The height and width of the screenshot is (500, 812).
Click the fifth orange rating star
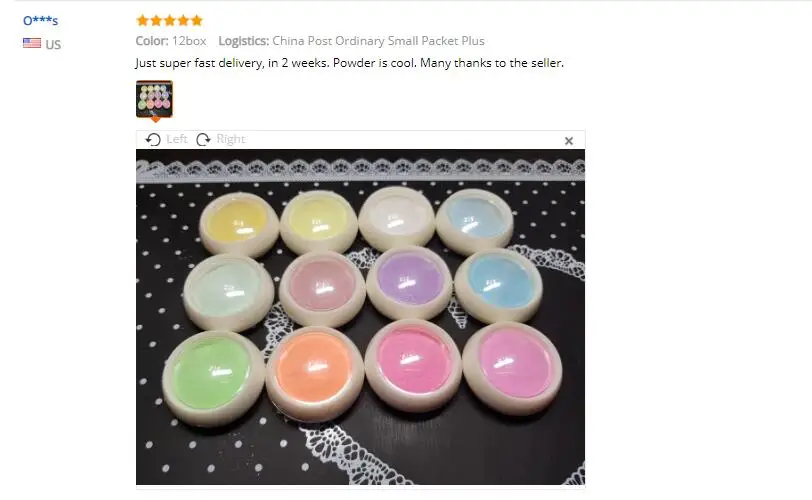pyautogui.click(x=196, y=20)
